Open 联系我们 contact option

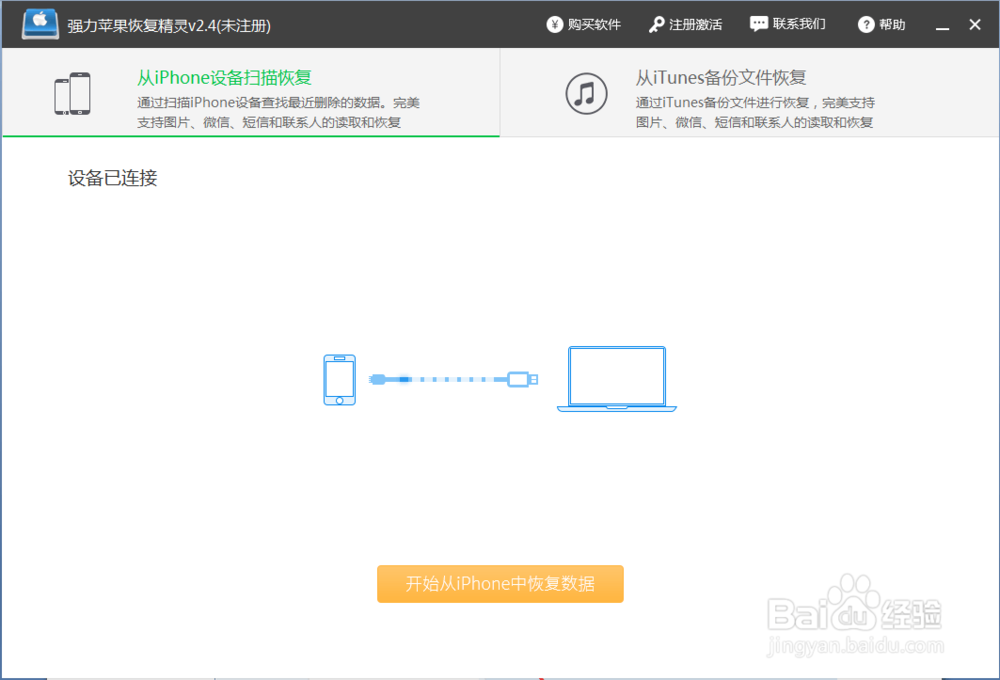click(788, 24)
